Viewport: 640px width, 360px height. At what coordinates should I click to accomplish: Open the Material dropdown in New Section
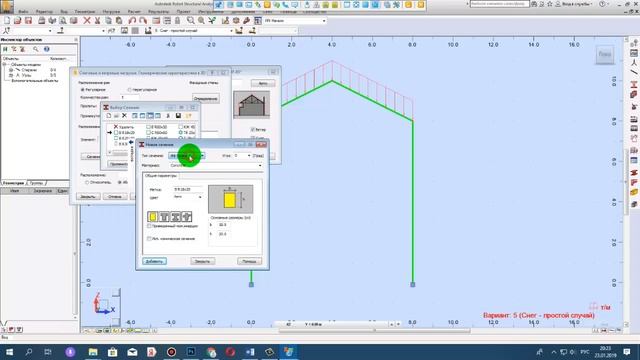coord(260,165)
